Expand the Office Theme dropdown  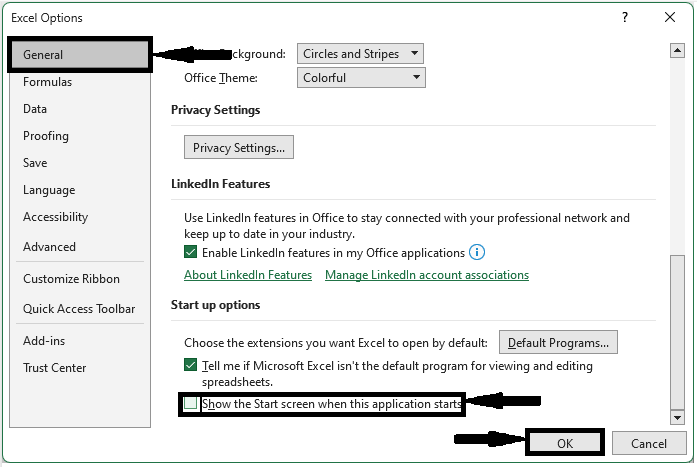361,78
